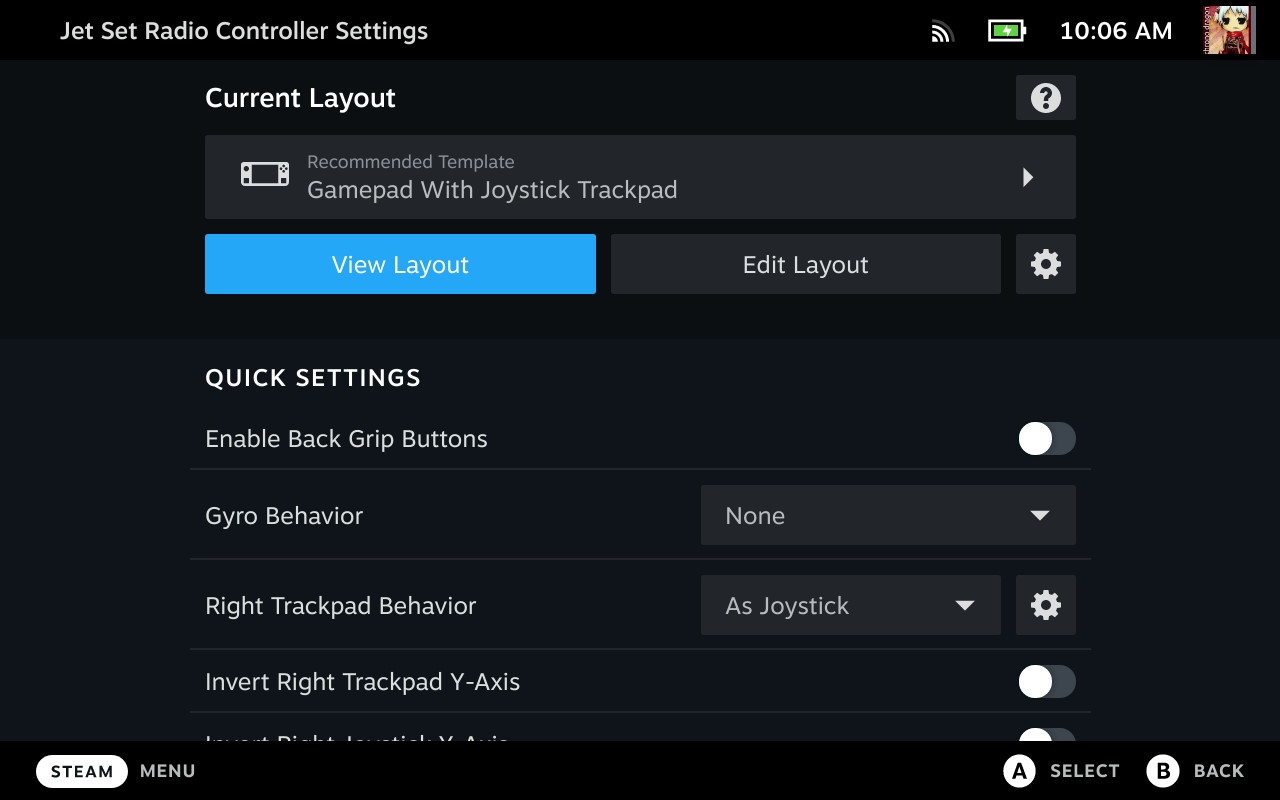The width and height of the screenshot is (1280, 800).
Task: Click the user profile avatar
Action: (x=1229, y=31)
